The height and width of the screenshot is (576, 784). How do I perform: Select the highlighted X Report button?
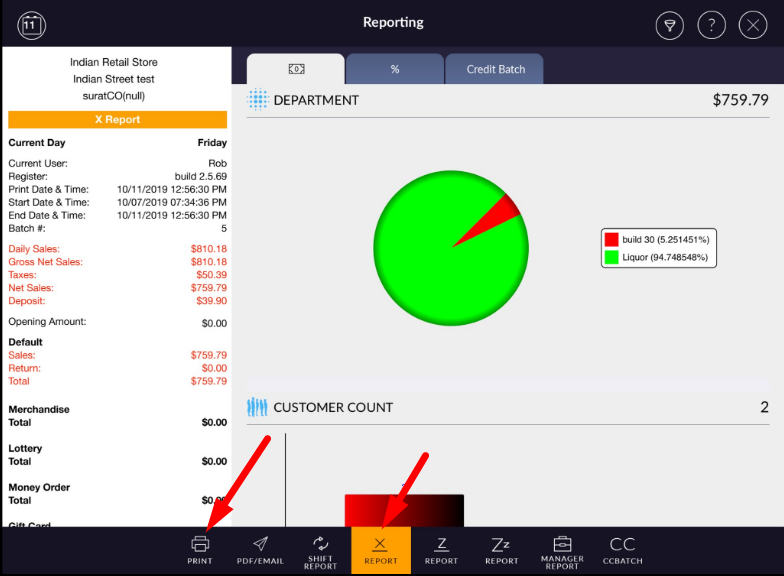click(380, 549)
